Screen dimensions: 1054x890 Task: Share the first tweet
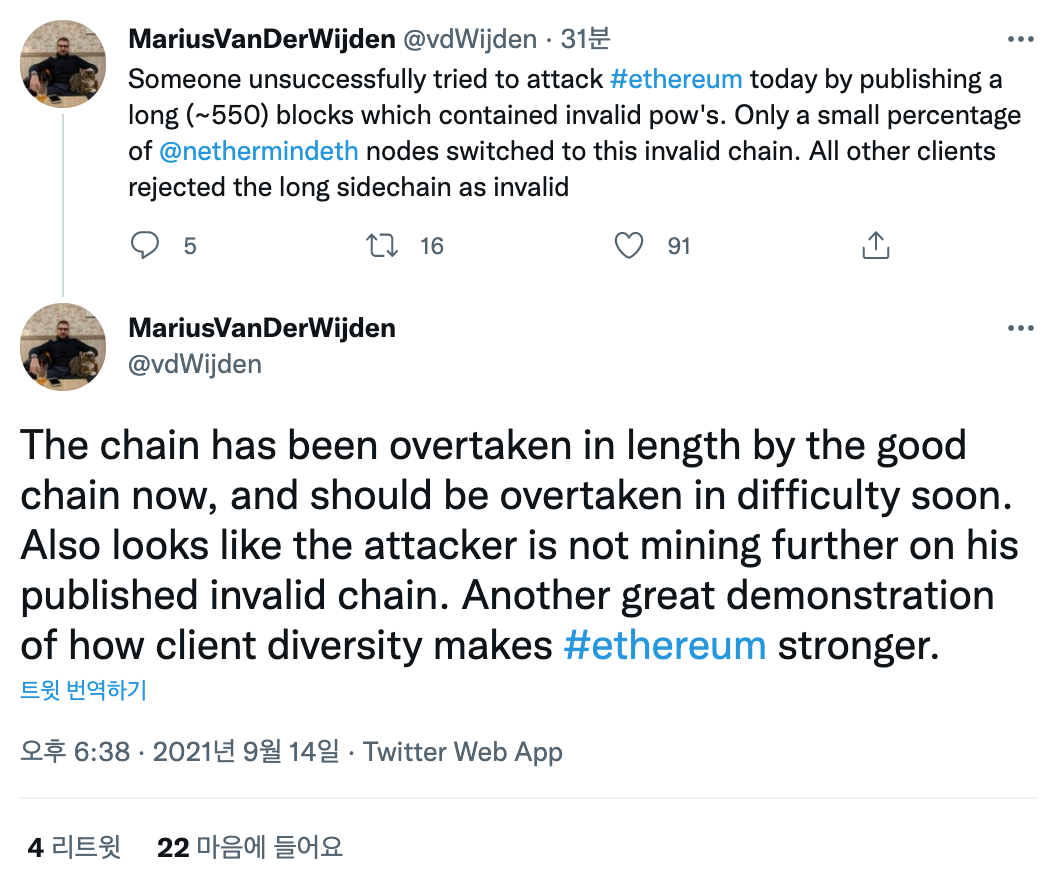(x=875, y=245)
